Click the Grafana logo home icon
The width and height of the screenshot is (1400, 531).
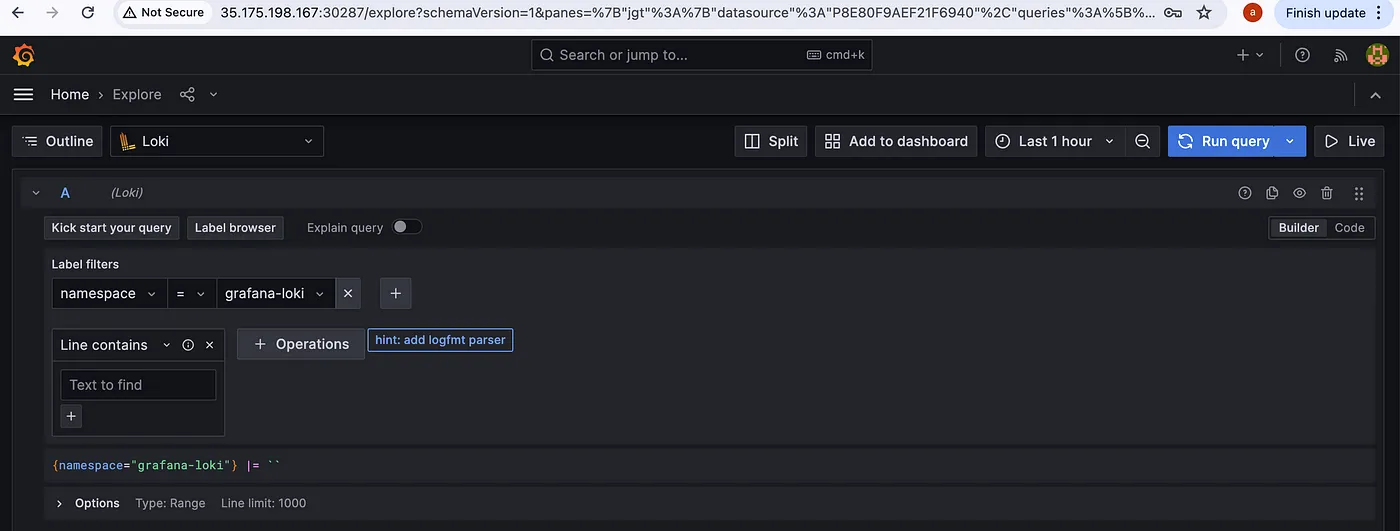pyautogui.click(x=24, y=55)
